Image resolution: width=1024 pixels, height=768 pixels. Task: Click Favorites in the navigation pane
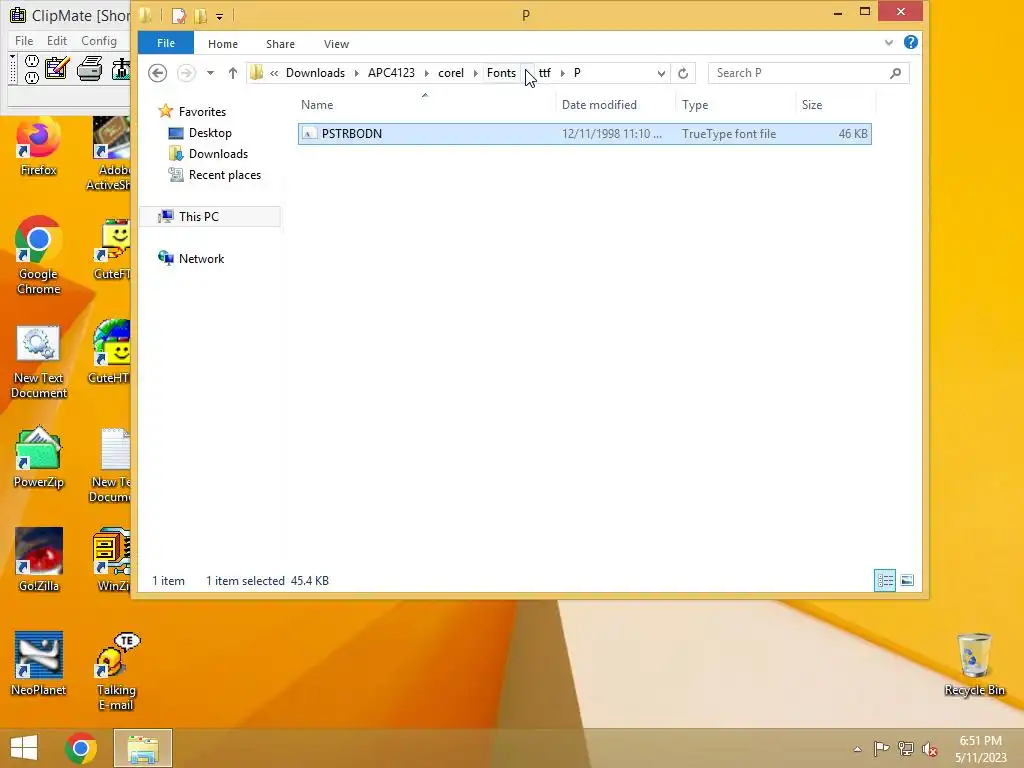[x=202, y=112]
